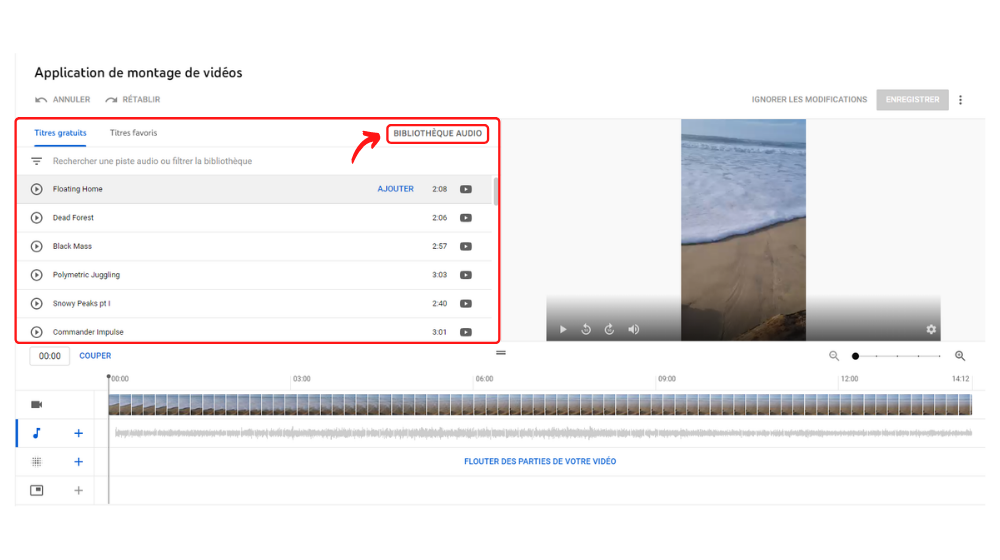Open YouTube icon for Floating Home

pos(466,189)
